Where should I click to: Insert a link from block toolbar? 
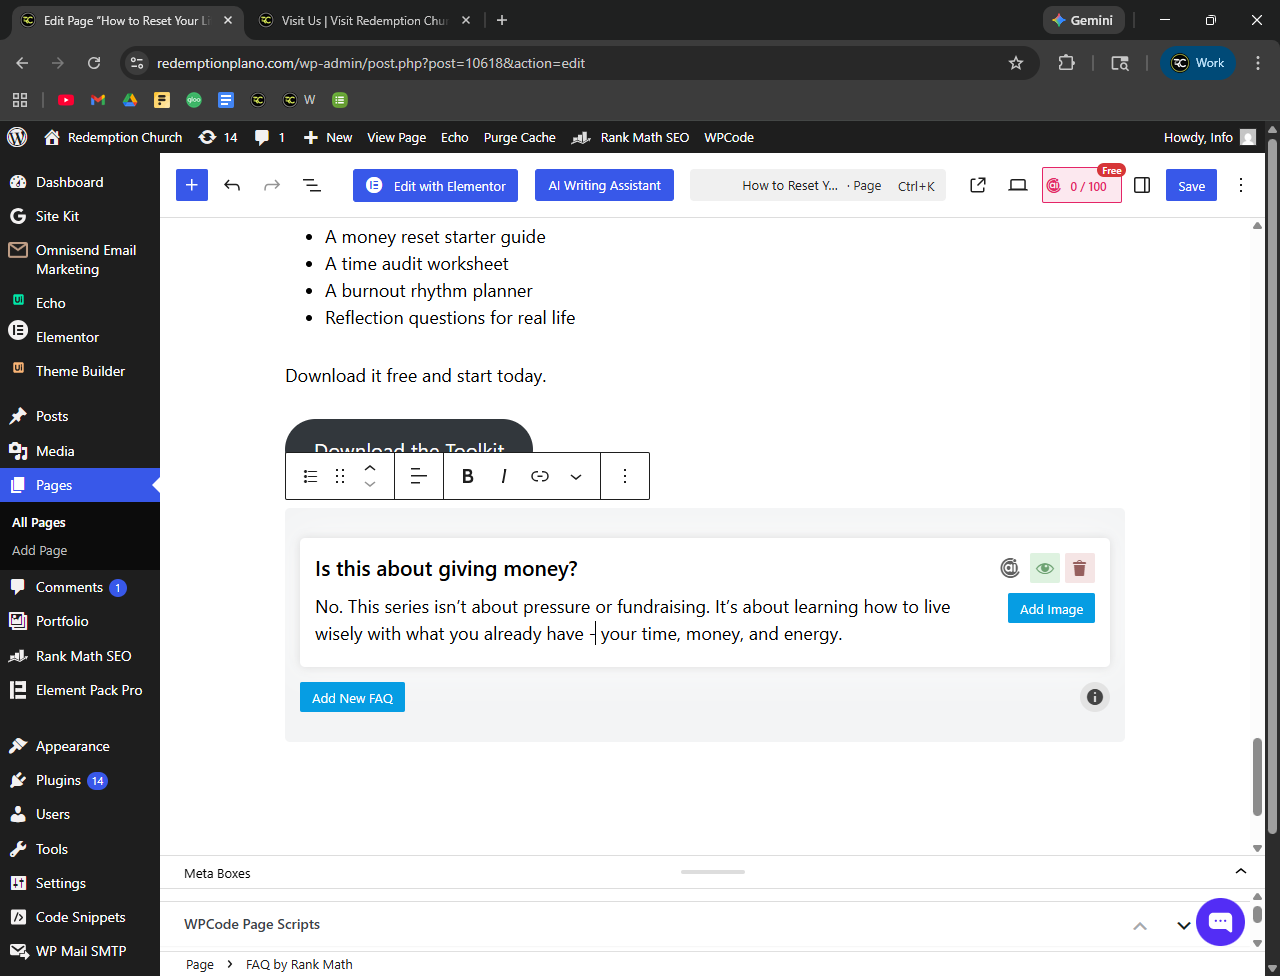pyautogui.click(x=540, y=476)
